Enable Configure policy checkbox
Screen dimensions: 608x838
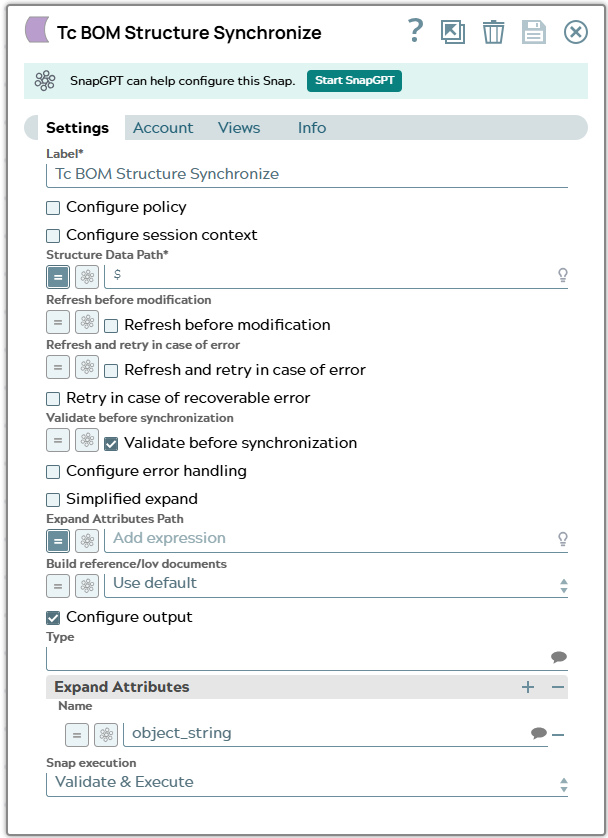click(x=53, y=208)
